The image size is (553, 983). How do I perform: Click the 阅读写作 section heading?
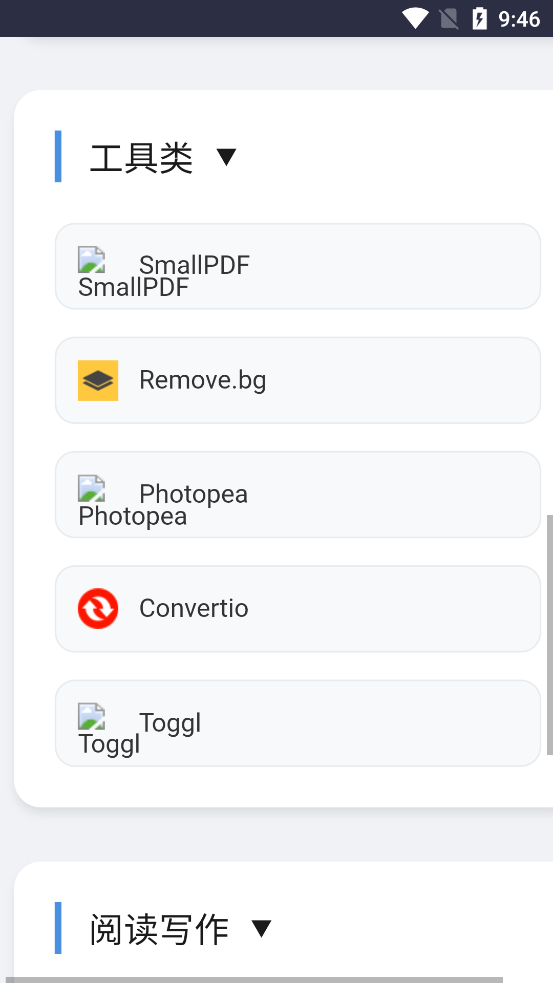[159, 929]
